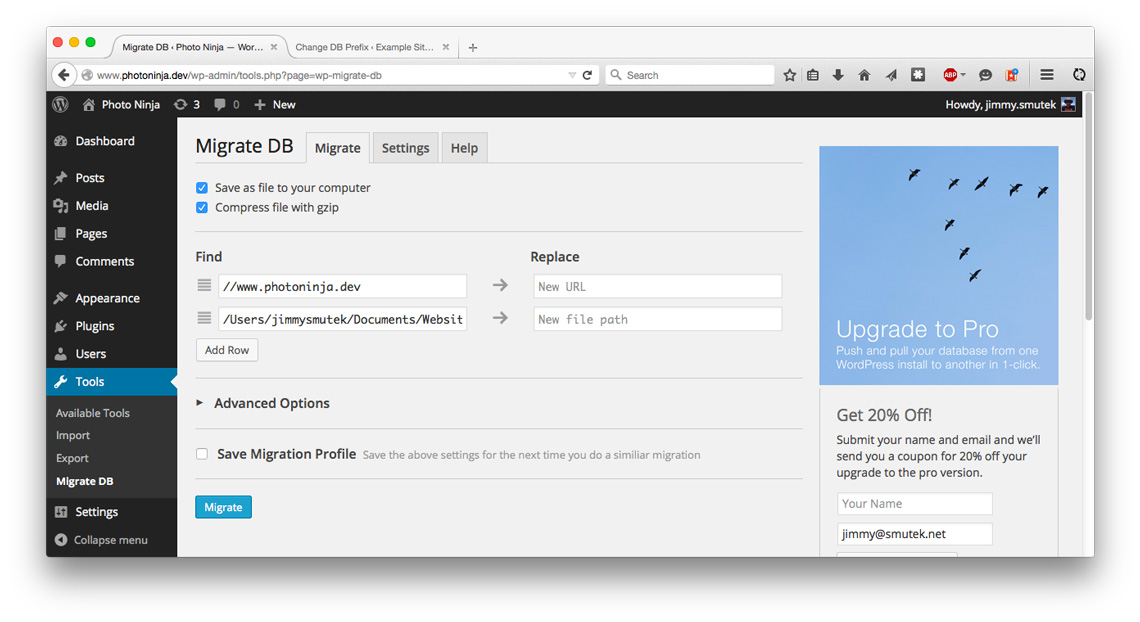Open the 3 pending updates icon
The height and width of the screenshot is (622, 1140).
(187, 105)
